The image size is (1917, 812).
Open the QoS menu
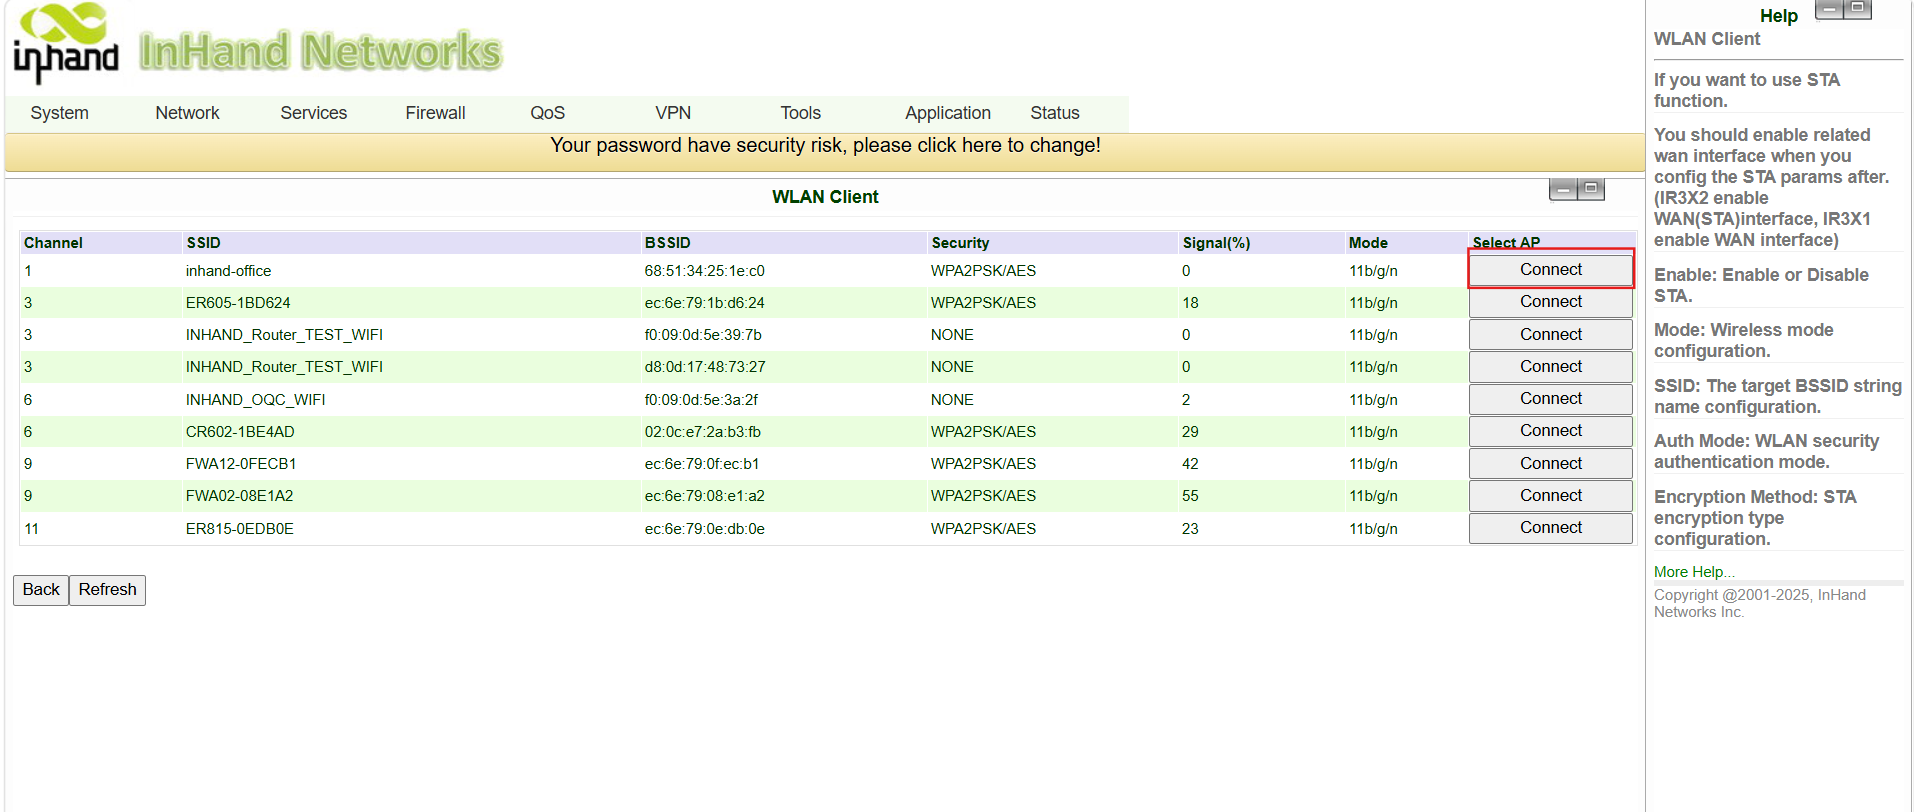pyautogui.click(x=547, y=113)
